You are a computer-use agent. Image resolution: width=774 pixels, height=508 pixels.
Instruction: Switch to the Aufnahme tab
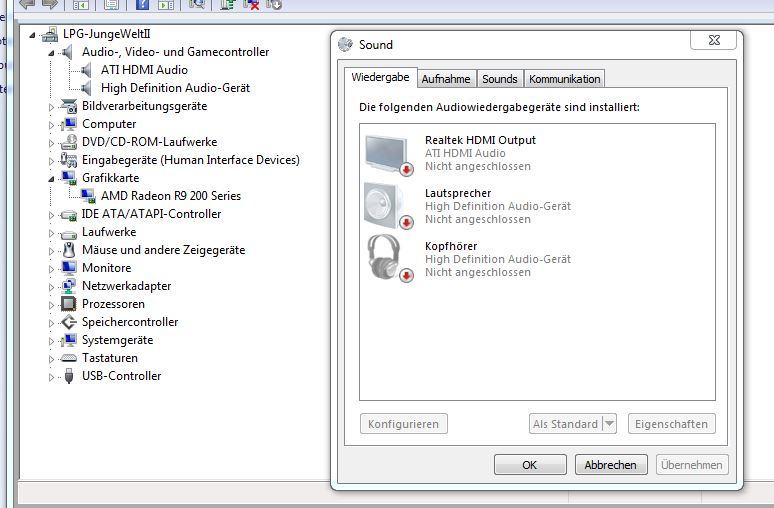446,79
